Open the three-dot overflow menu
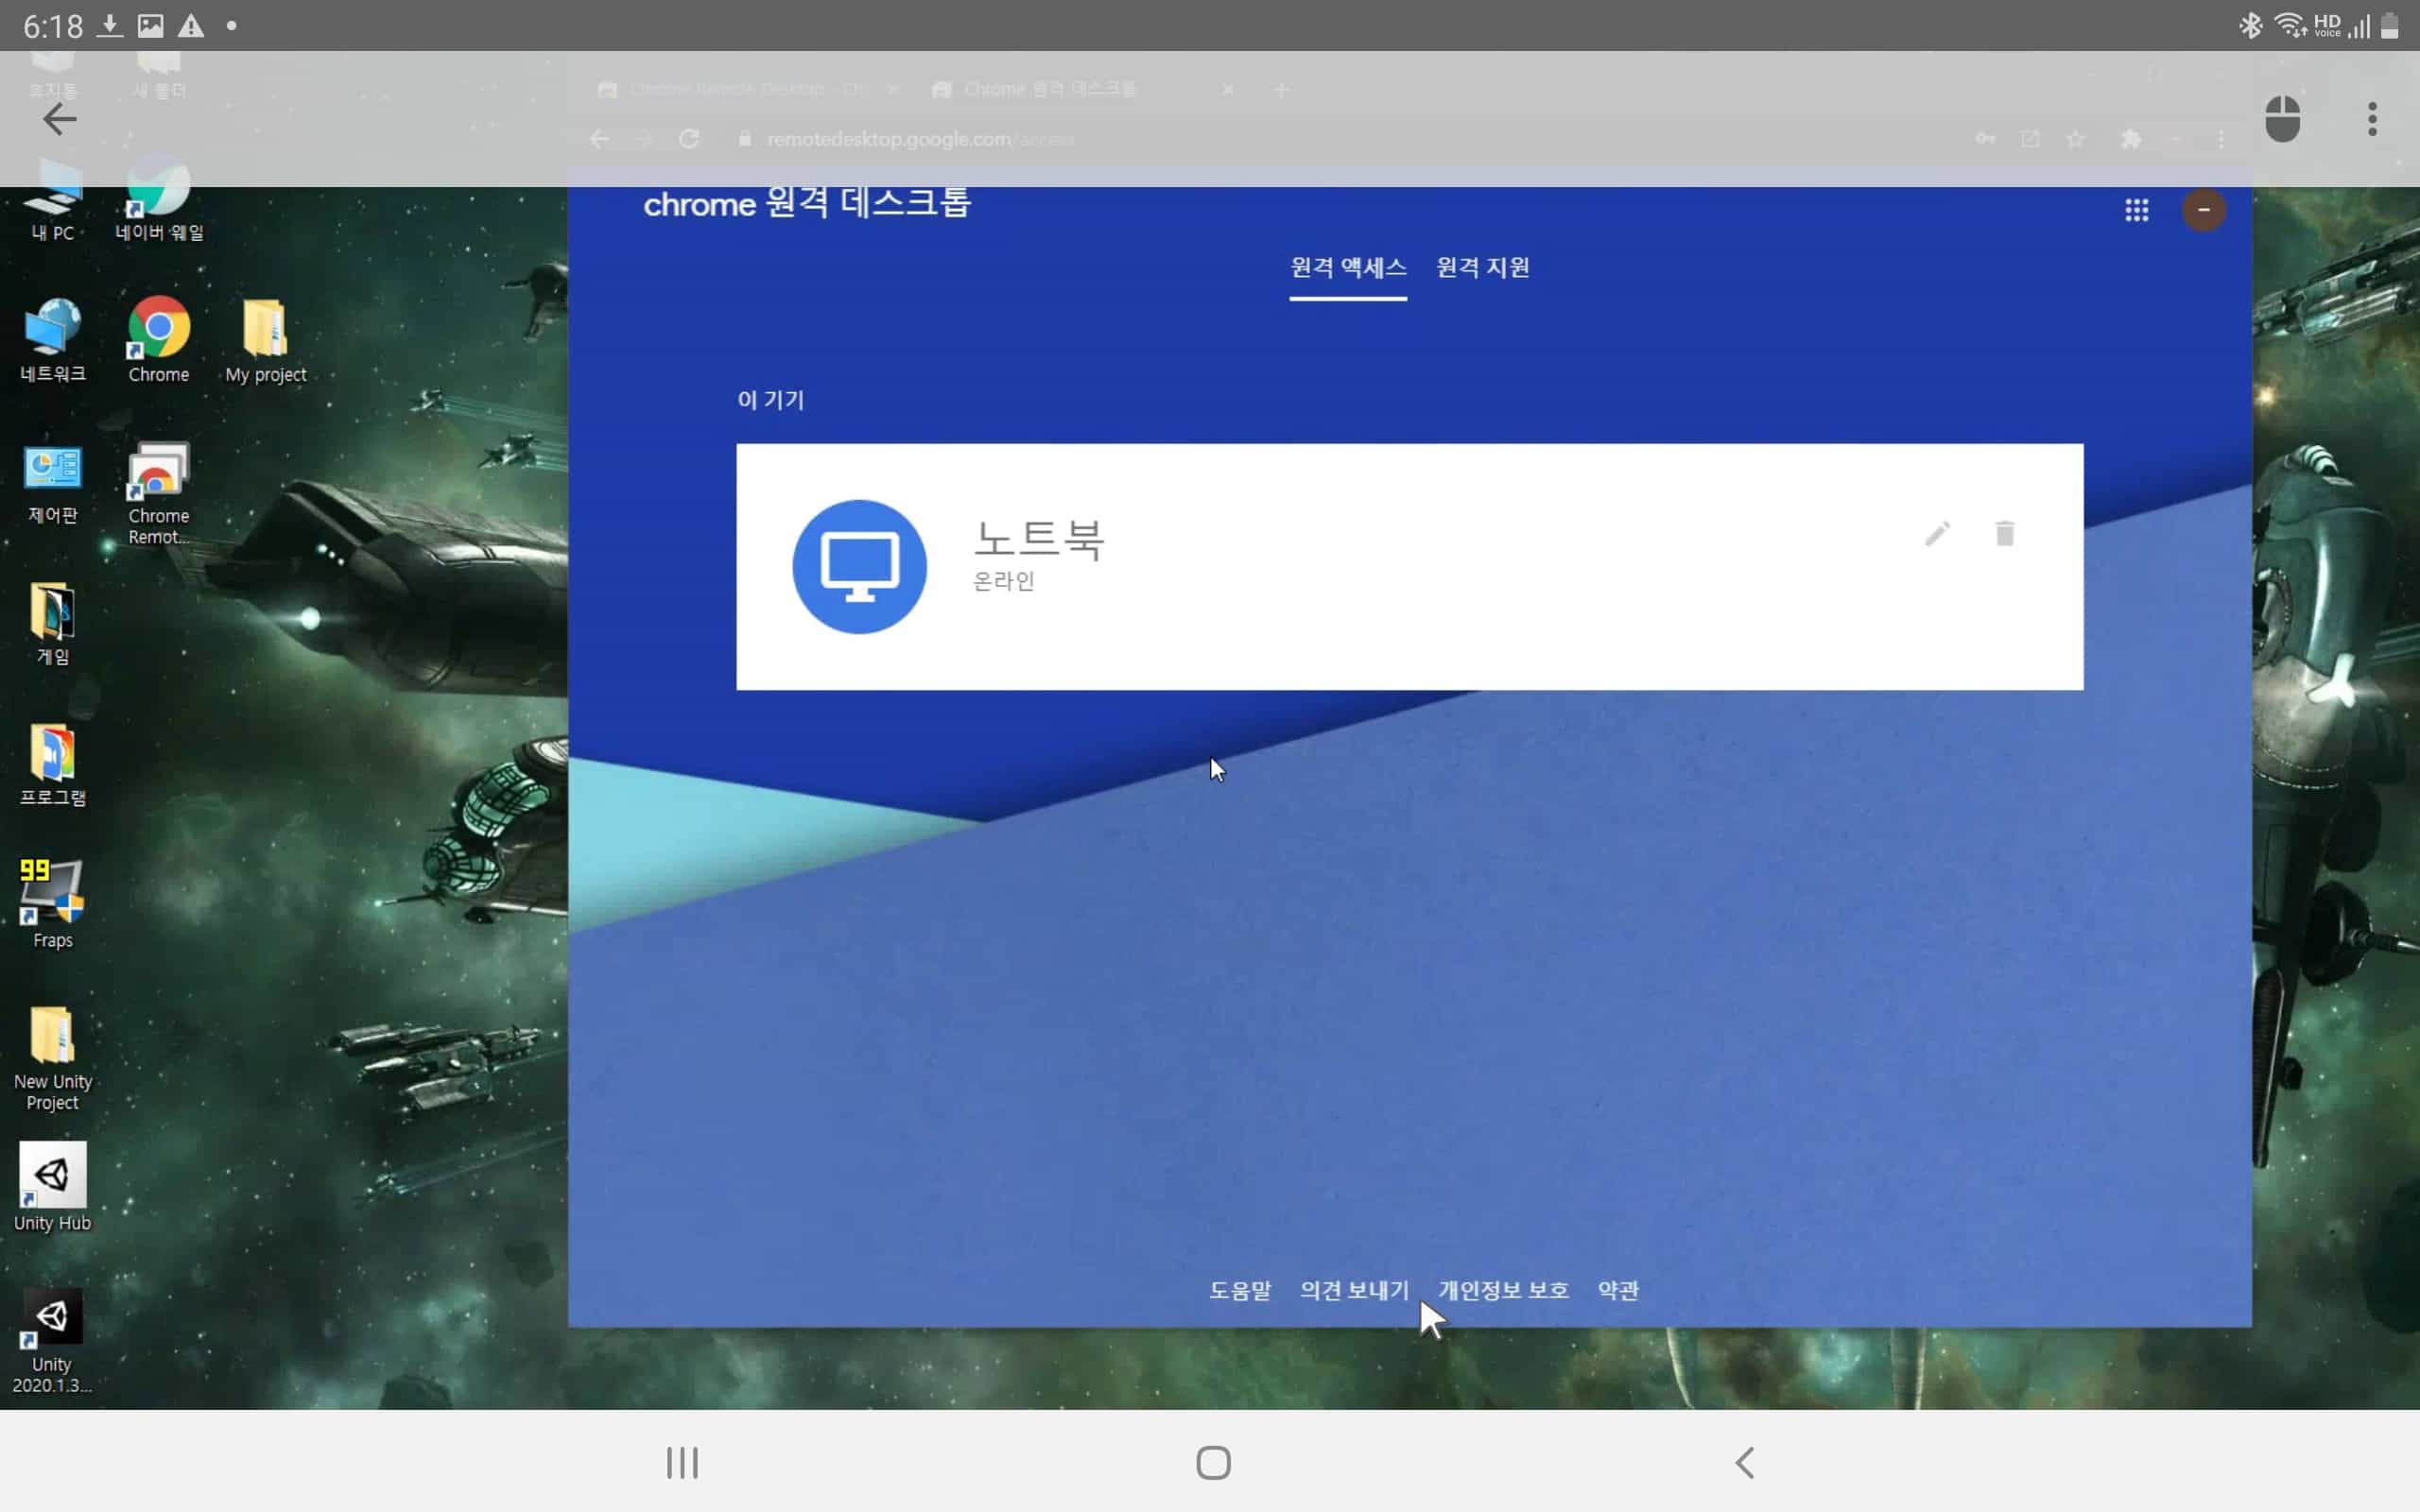Image resolution: width=2420 pixels, height=1512 pixels. coord(2372,120)
